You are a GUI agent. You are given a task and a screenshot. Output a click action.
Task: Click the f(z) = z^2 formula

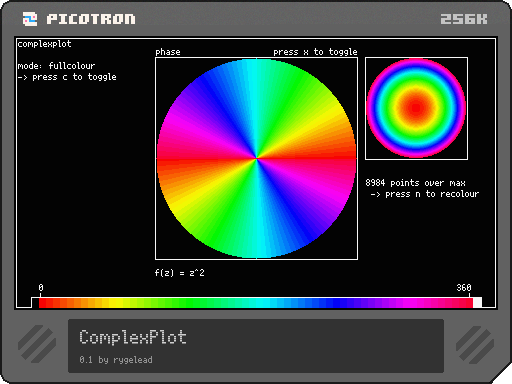point(179,273)
